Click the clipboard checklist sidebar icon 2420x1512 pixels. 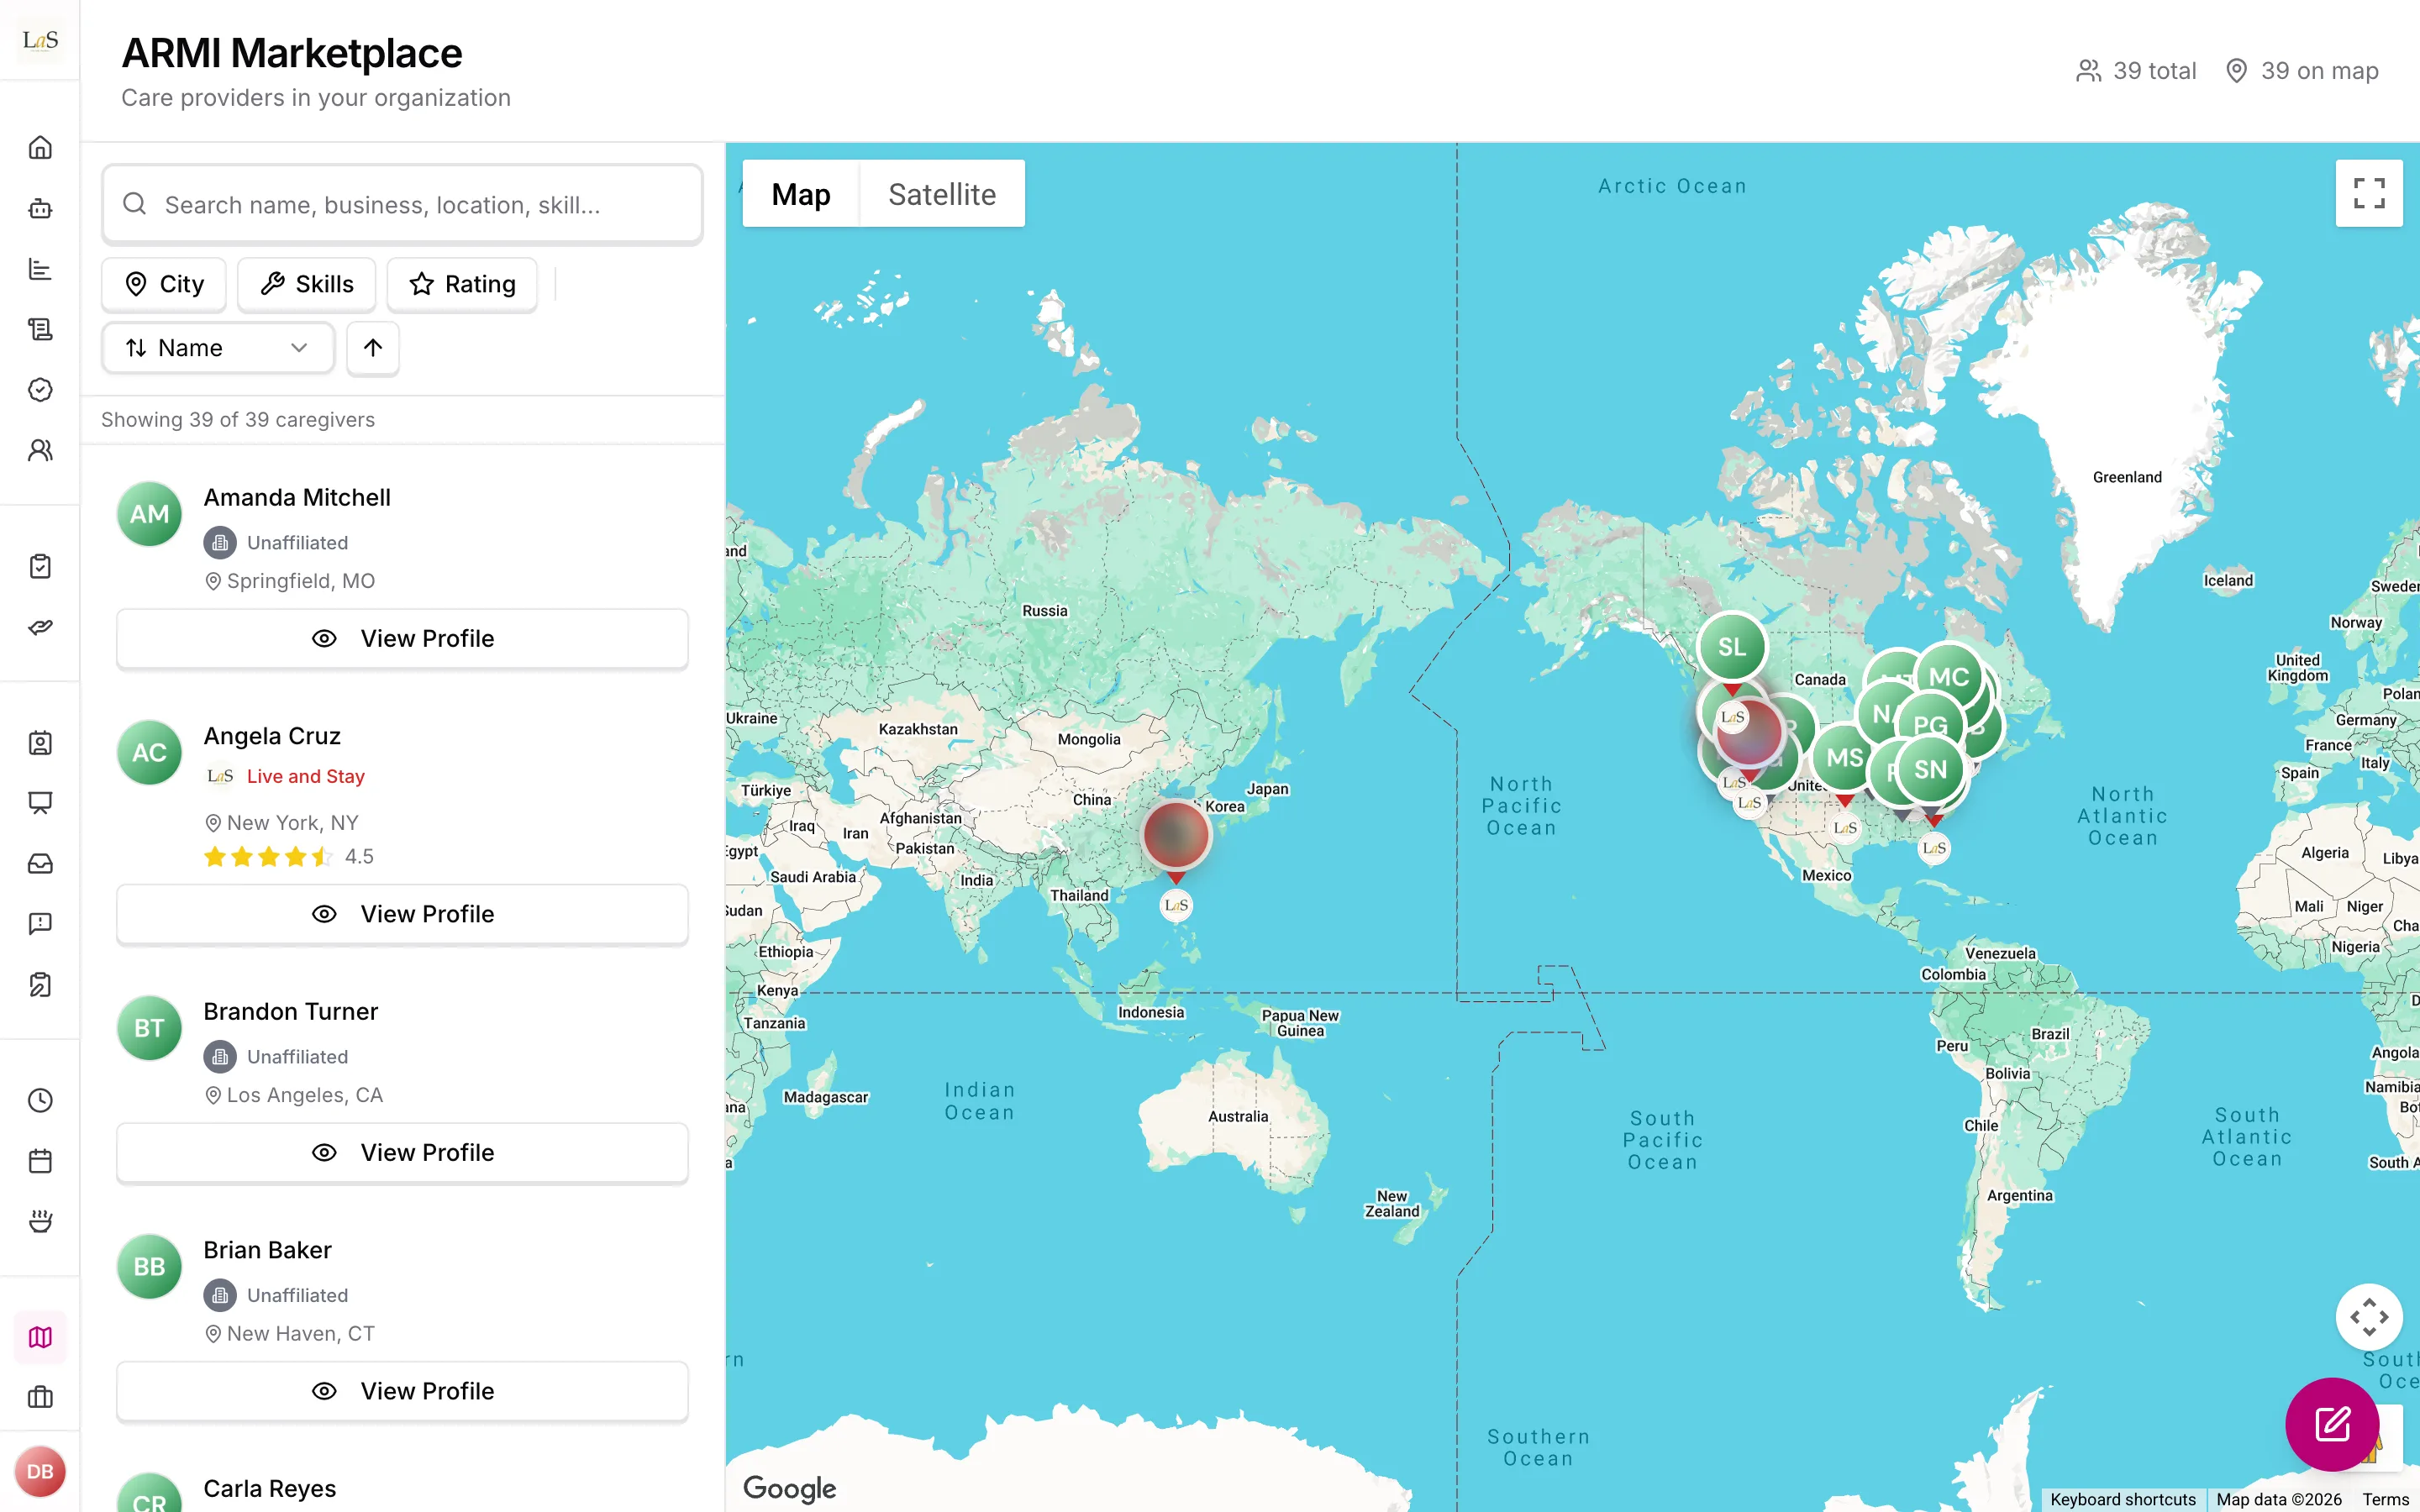click(40, 566)
